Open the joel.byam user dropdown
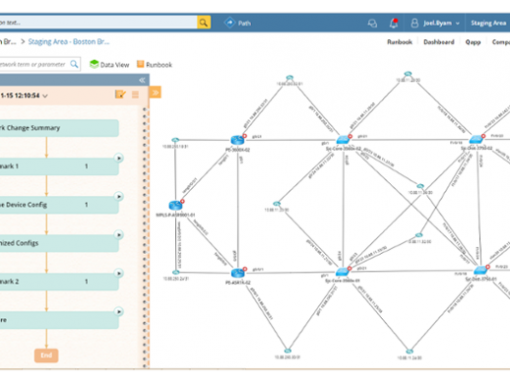The width and height of the screenshot is (510, 382). [x=435, y=23]
